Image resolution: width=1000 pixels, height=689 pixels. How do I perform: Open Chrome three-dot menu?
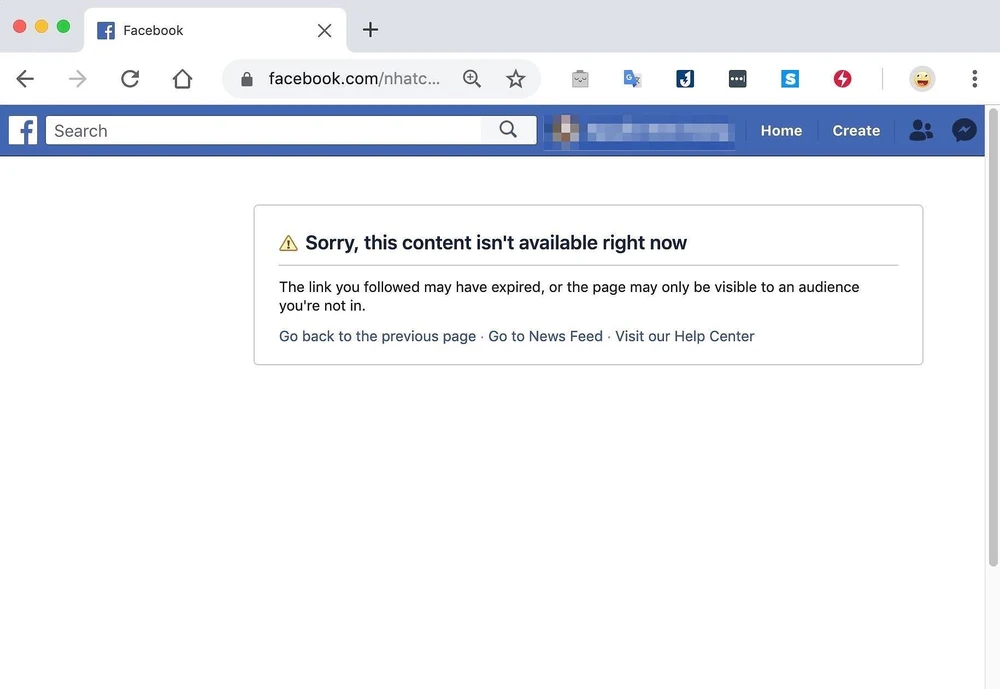tap(974, 79)
